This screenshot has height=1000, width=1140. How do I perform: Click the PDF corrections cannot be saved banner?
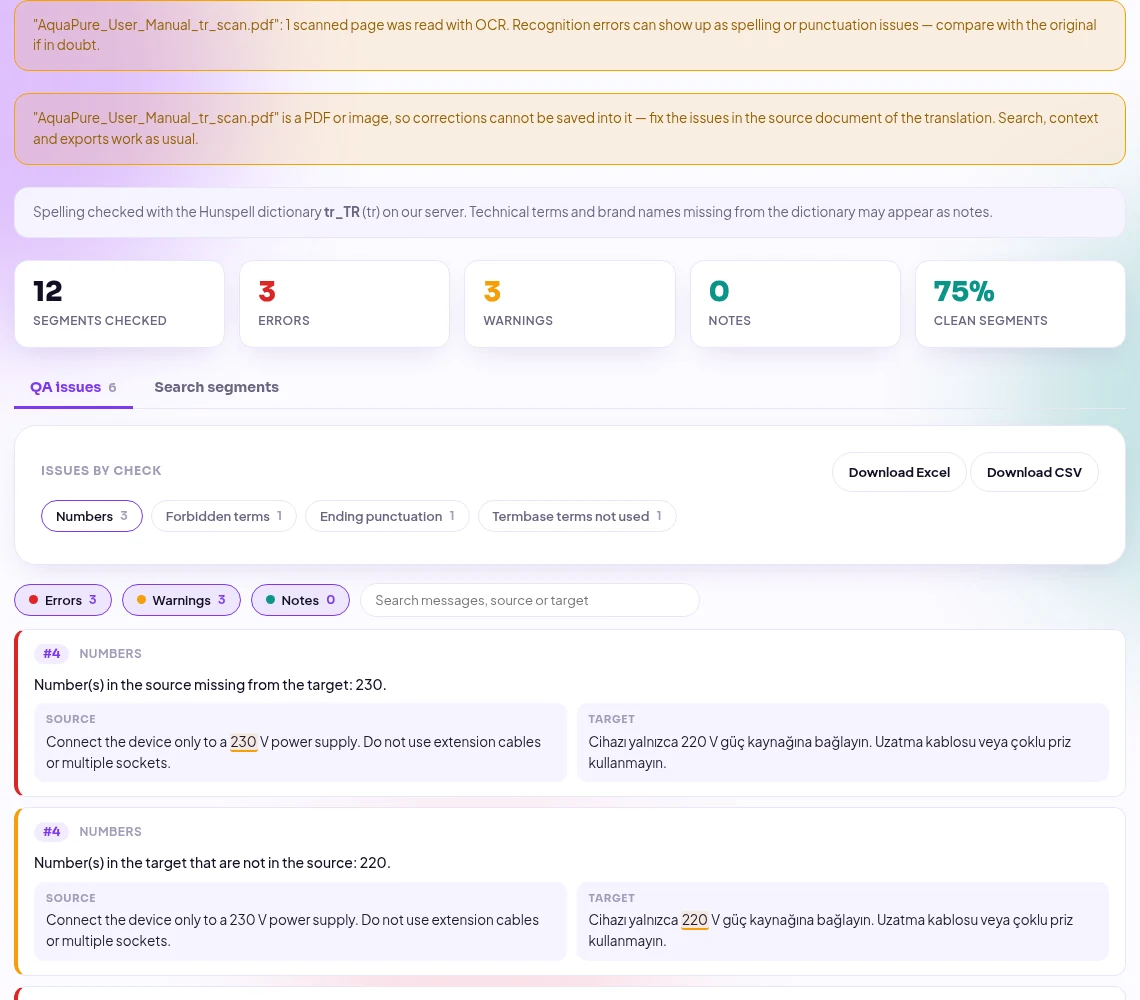[x=570, y=129]
